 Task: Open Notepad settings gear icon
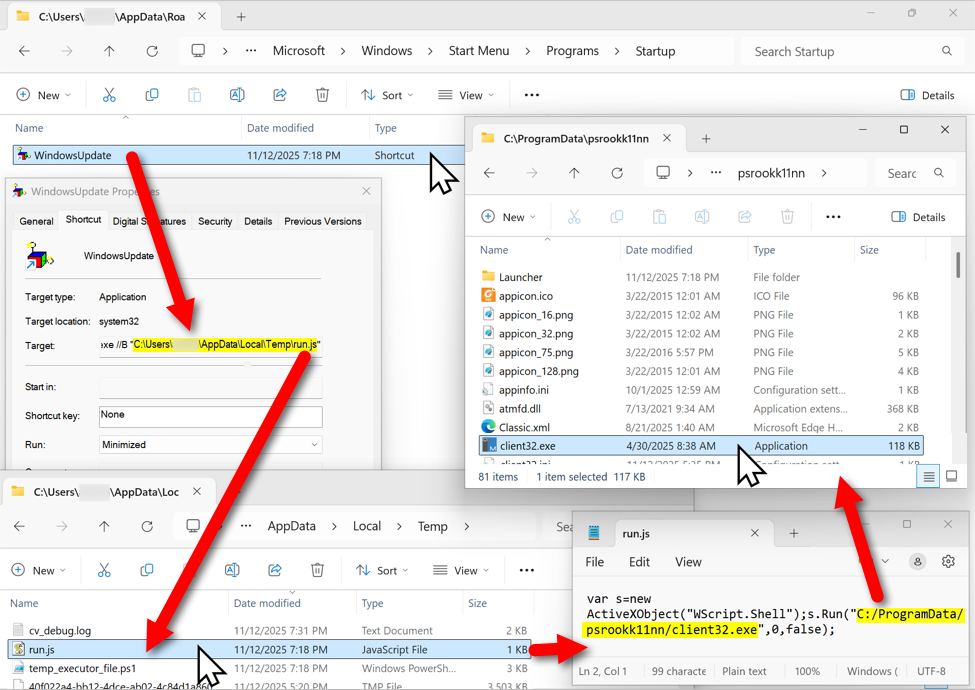(948, 562)
